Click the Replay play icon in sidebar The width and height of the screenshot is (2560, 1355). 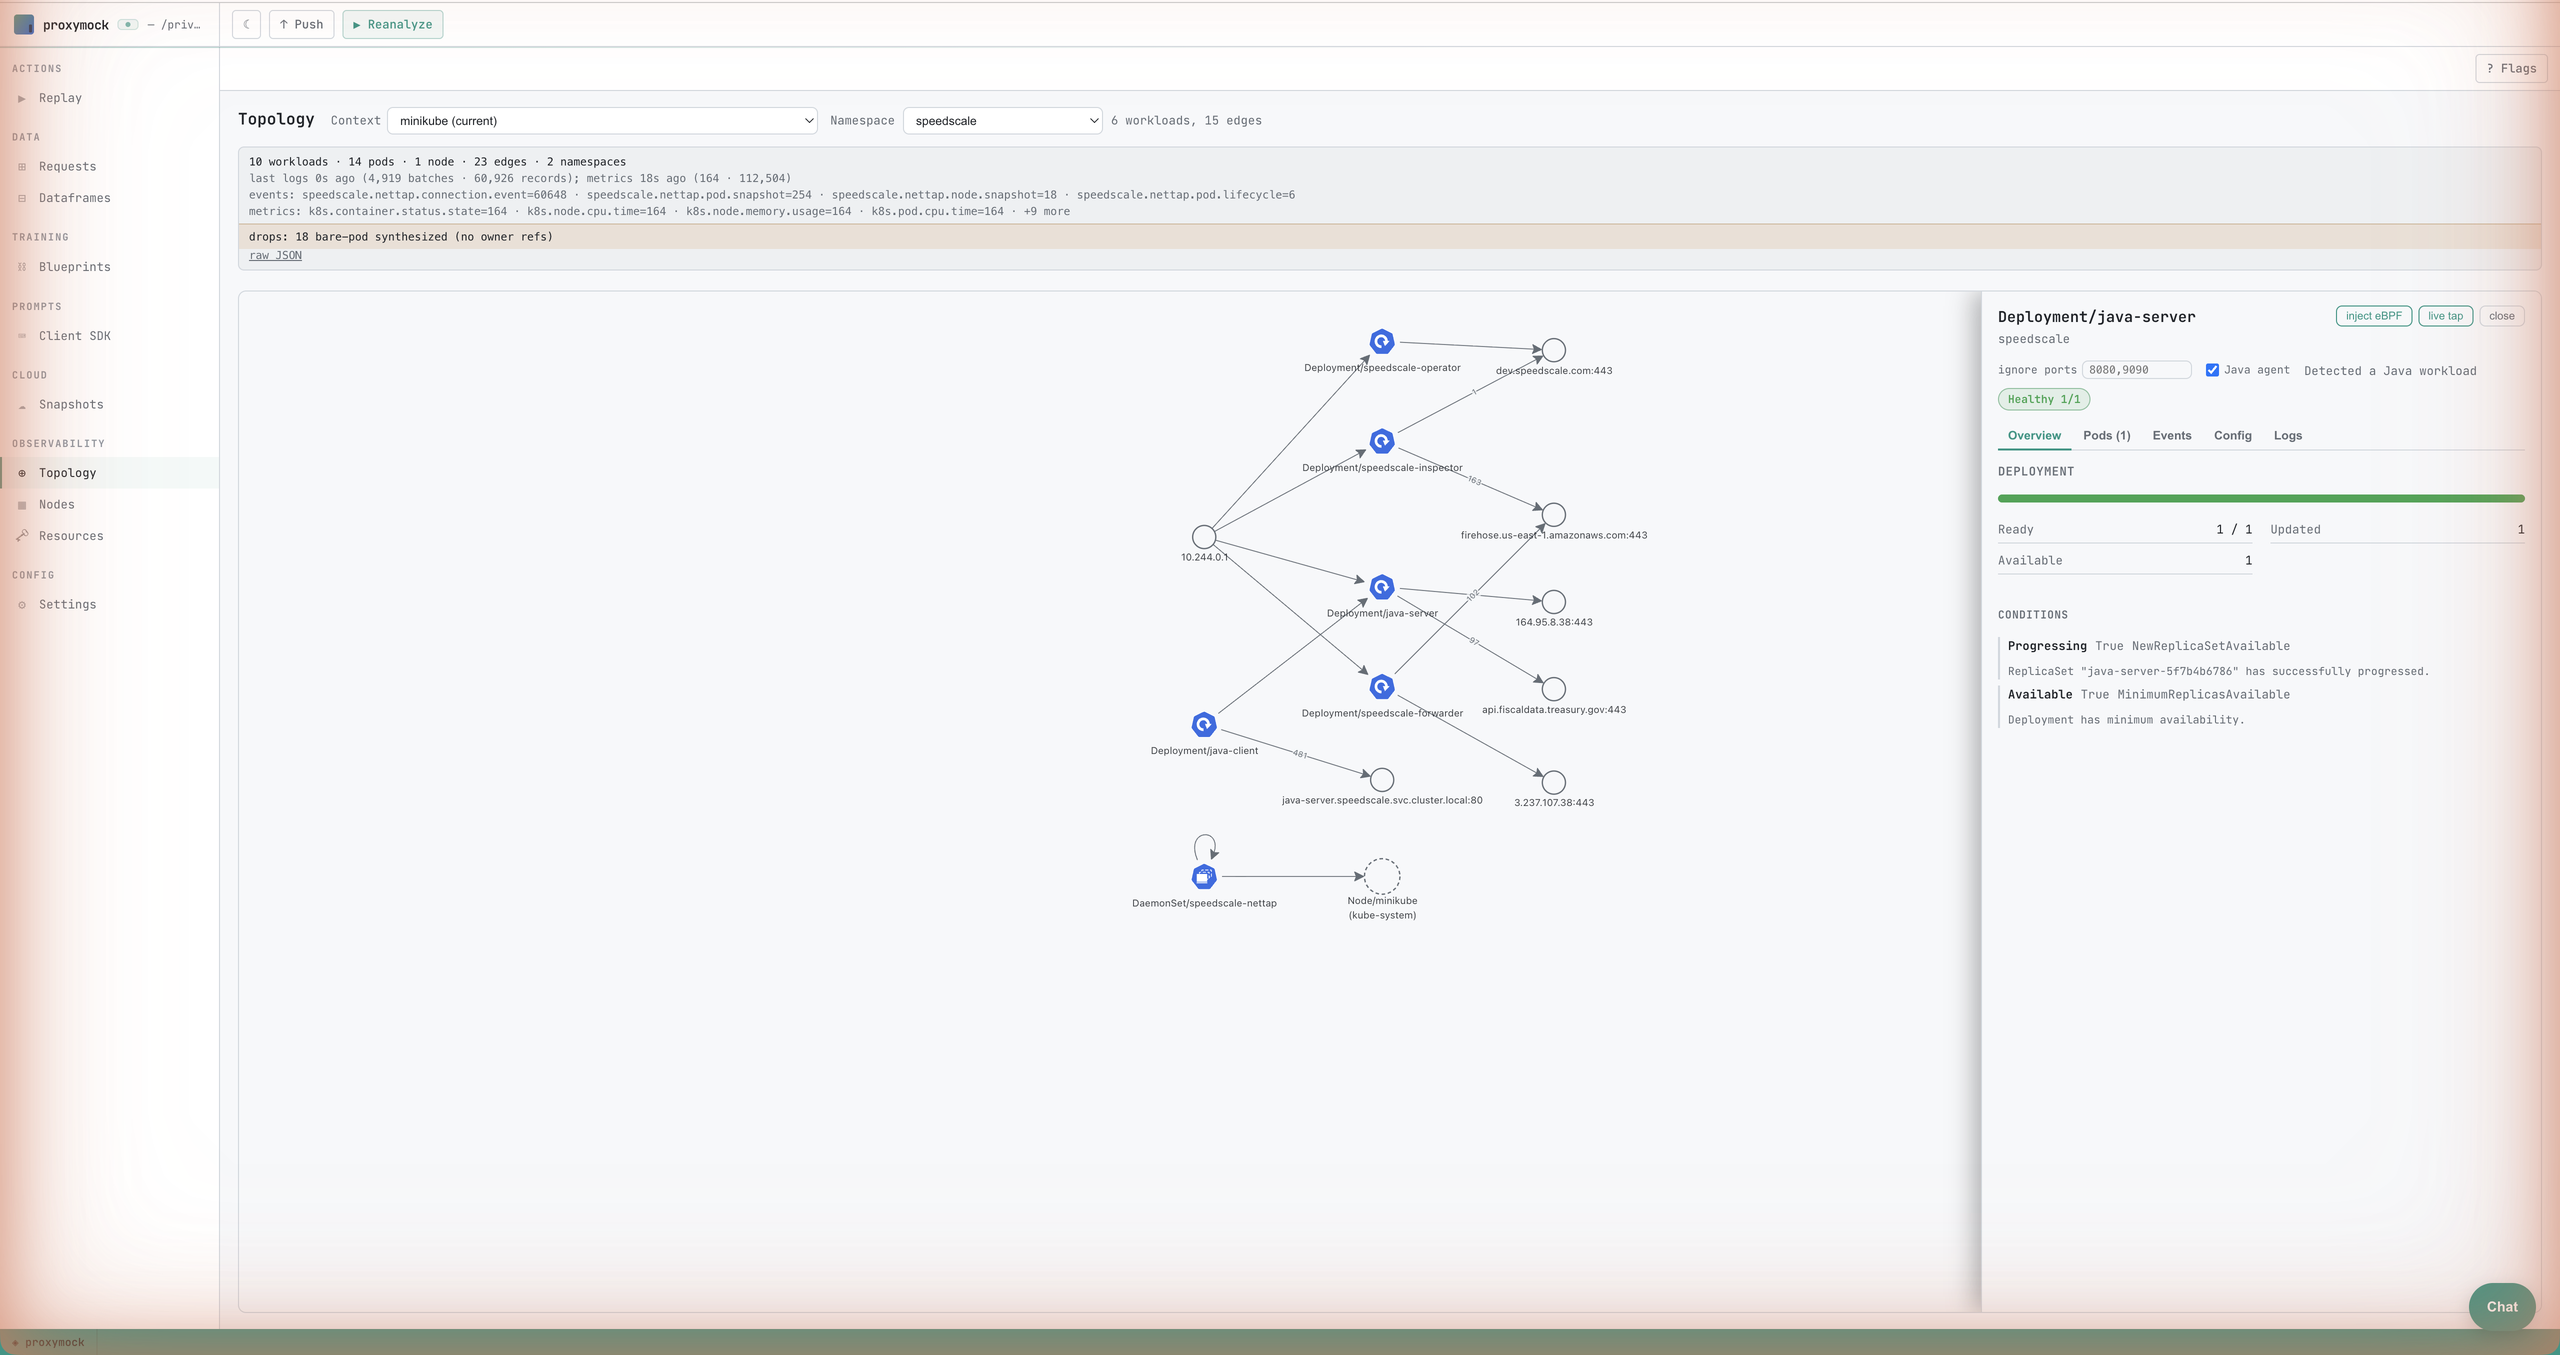pyautogui.click(x=22, y=98)
